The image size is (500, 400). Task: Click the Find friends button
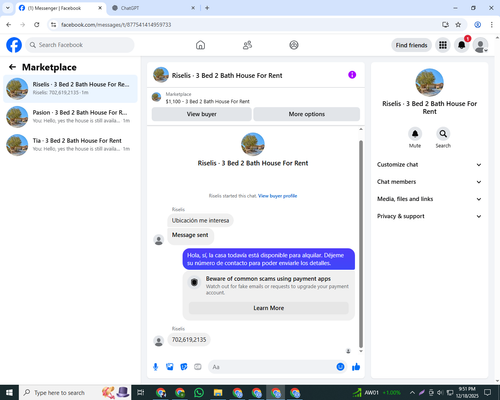411,45
